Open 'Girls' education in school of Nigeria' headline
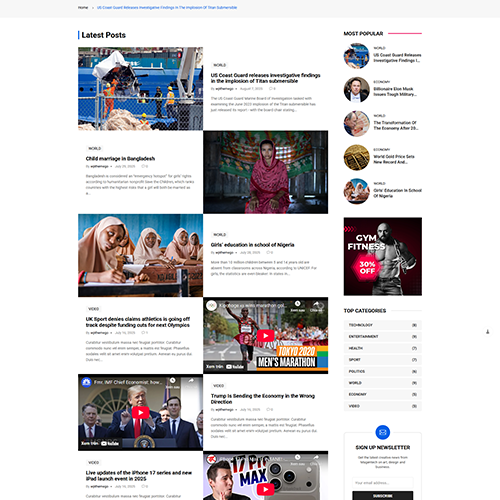The height and width of the screenshot is (500, 500). point(252,245)
